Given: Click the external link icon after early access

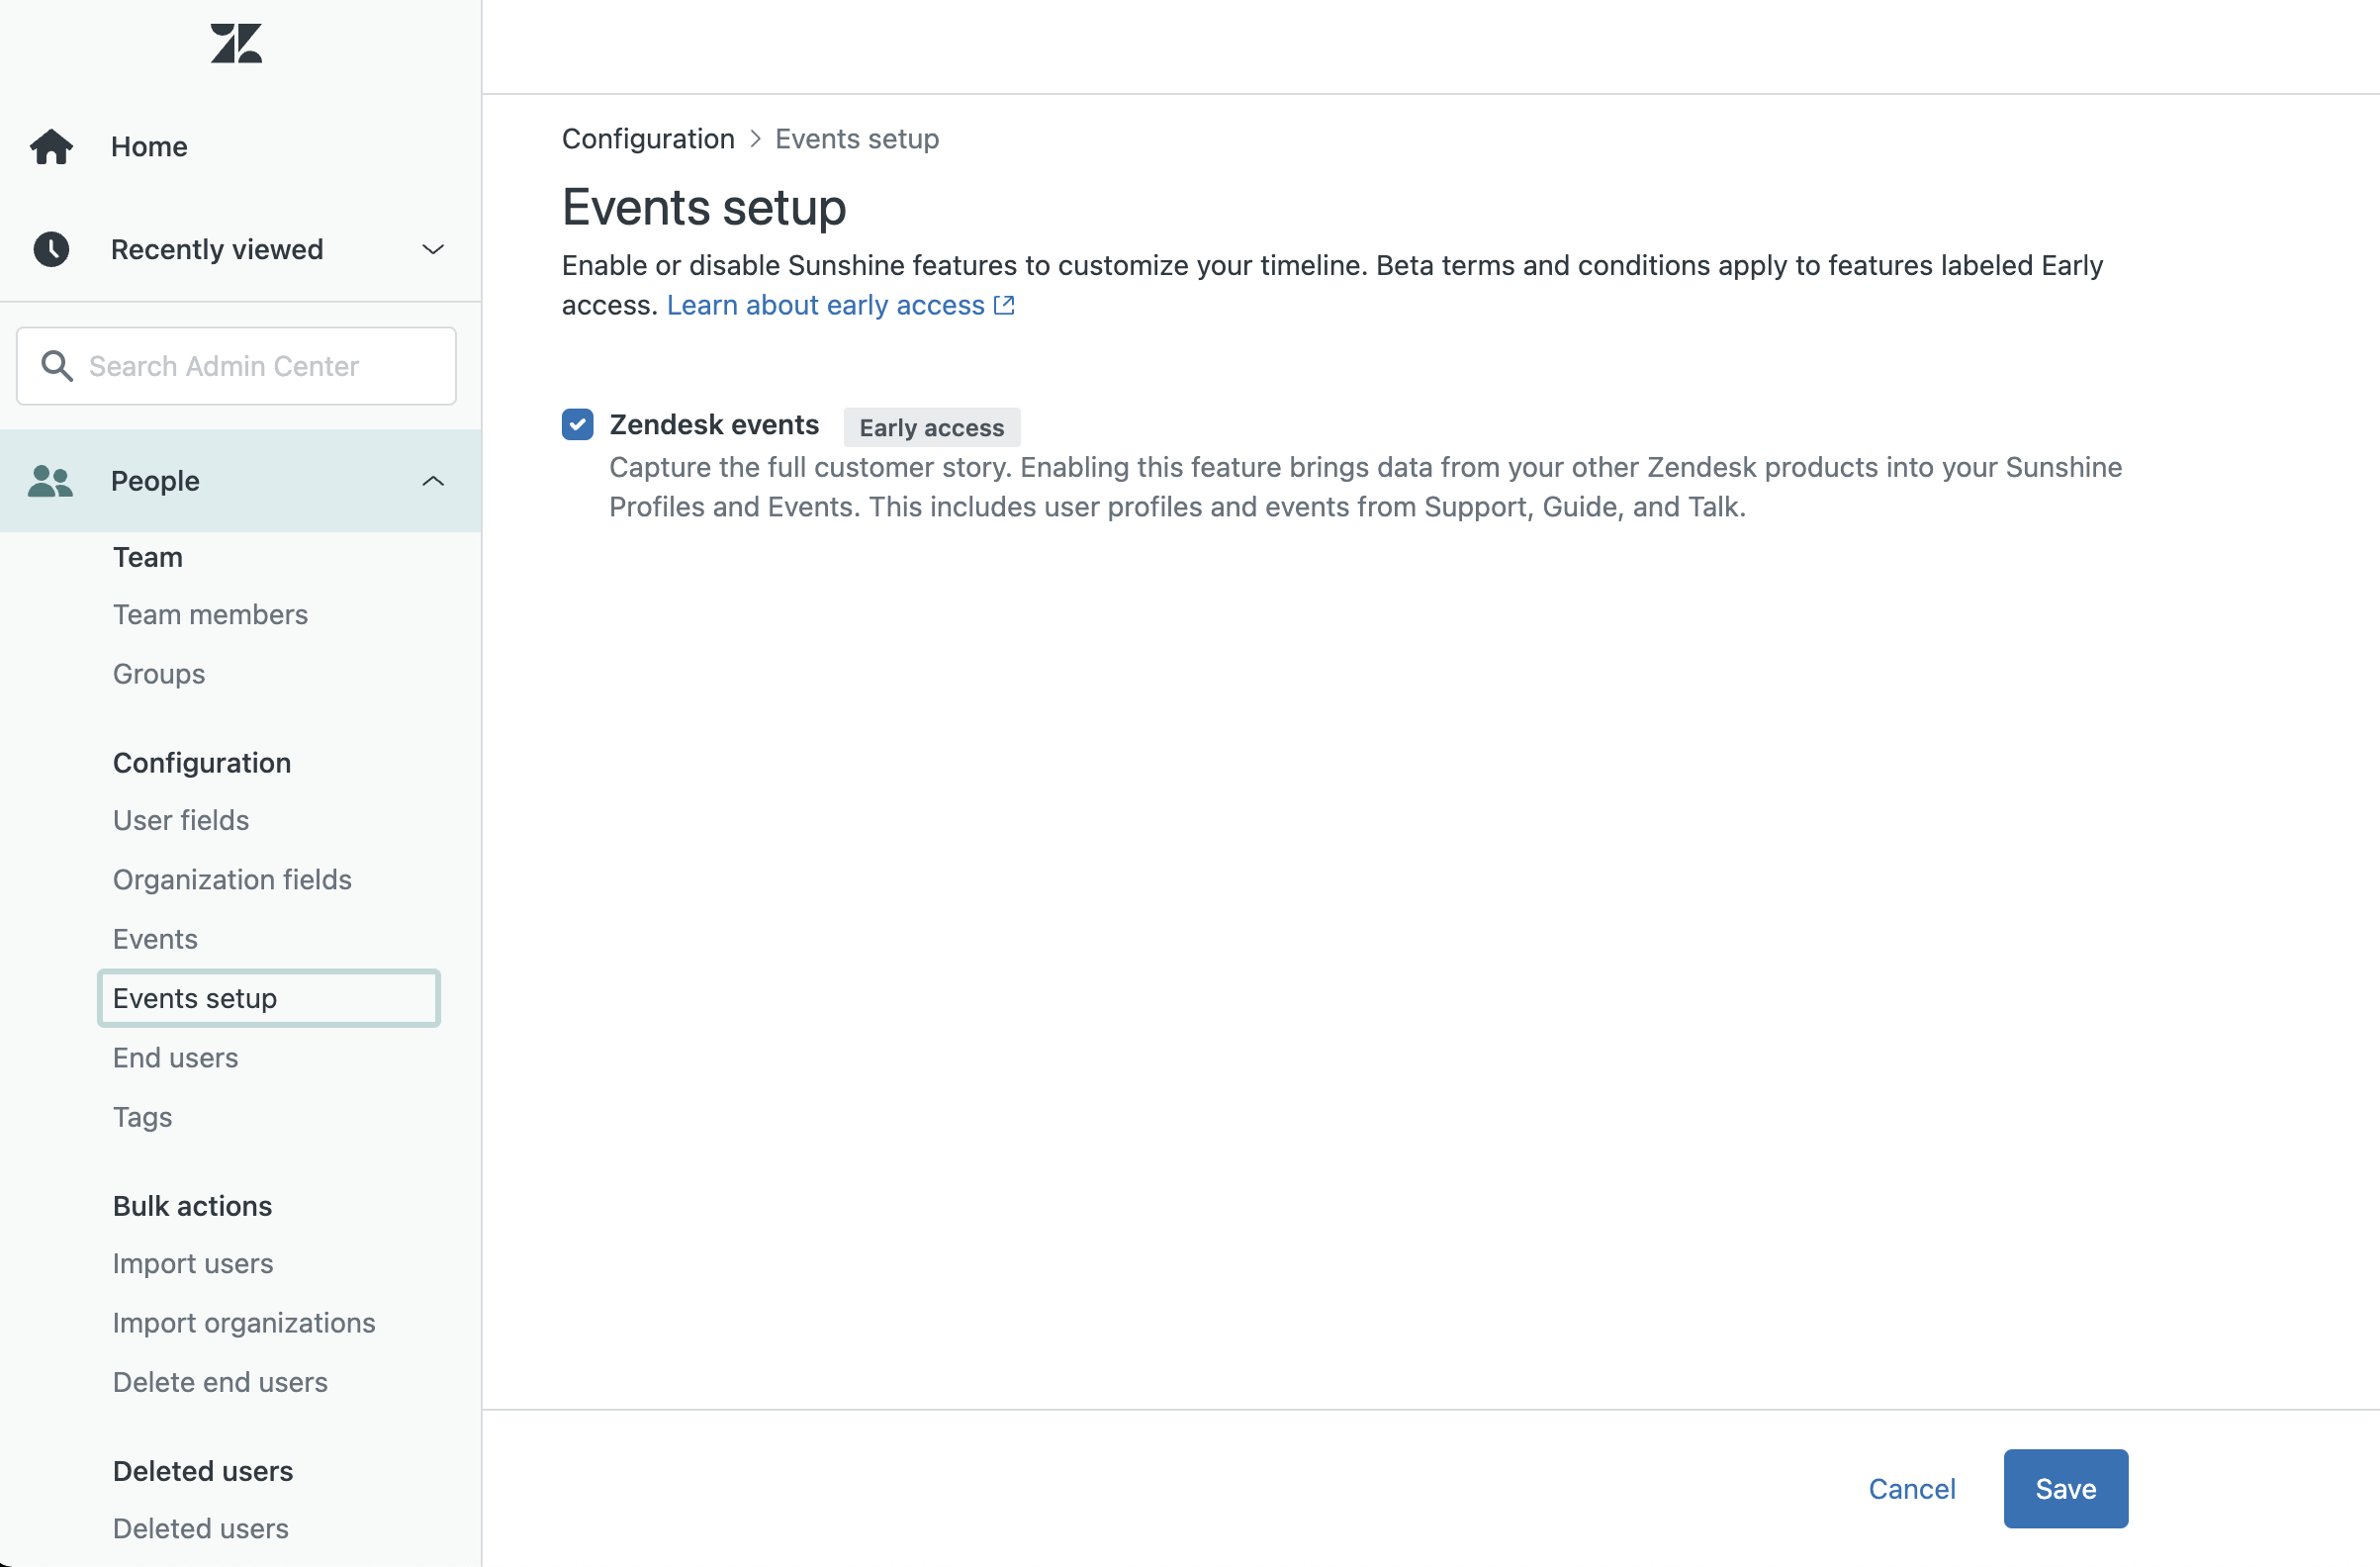Looking at the screenshot, I should [x=1004, y=305].
